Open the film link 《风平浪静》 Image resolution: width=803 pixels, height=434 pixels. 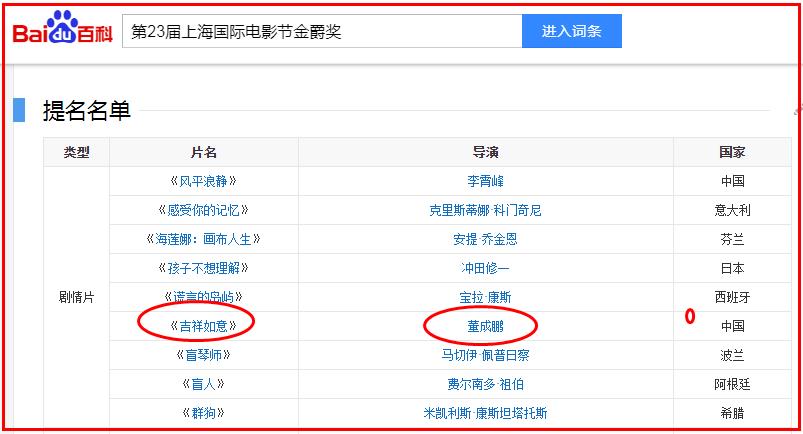pyautogui.click(x=203, y=181)
